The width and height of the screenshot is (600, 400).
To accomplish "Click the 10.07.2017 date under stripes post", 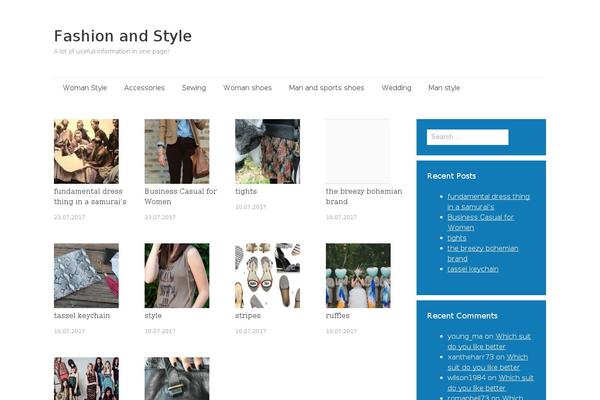I will (251, 331).
